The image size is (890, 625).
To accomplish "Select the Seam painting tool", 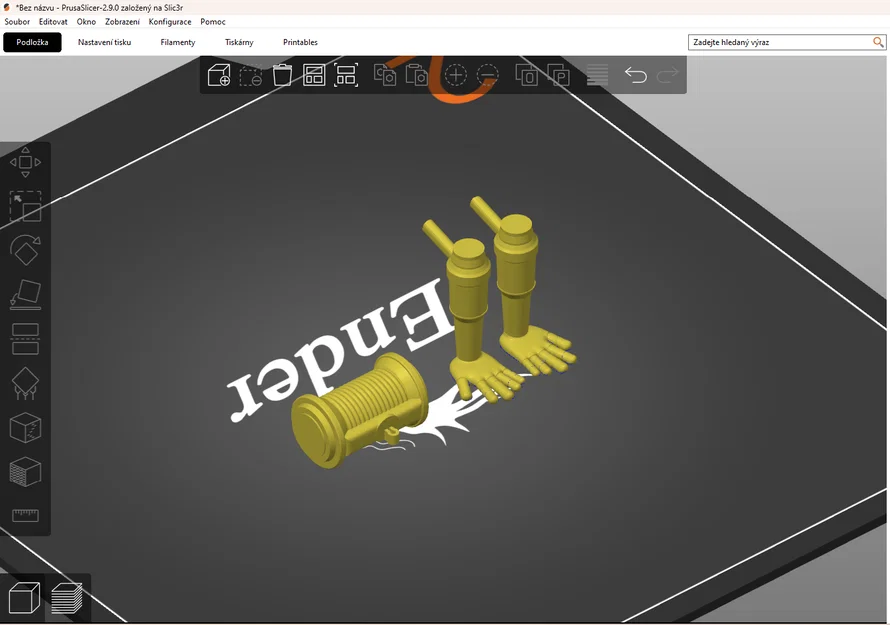I will [26, 427].
